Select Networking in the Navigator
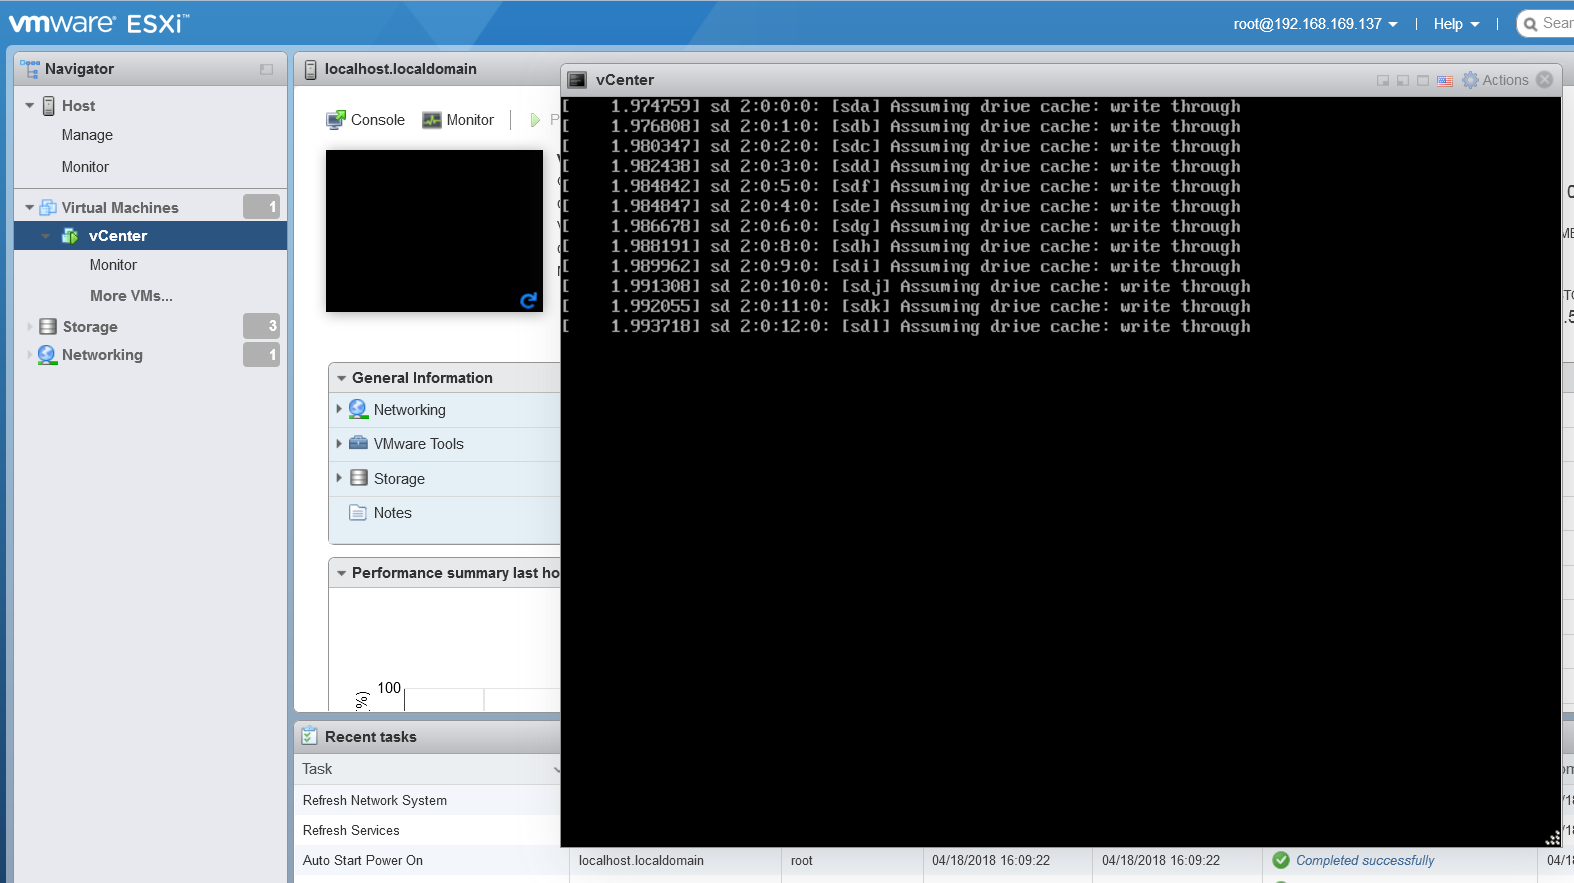This screenshot has width=1574, height=883. 102,355
